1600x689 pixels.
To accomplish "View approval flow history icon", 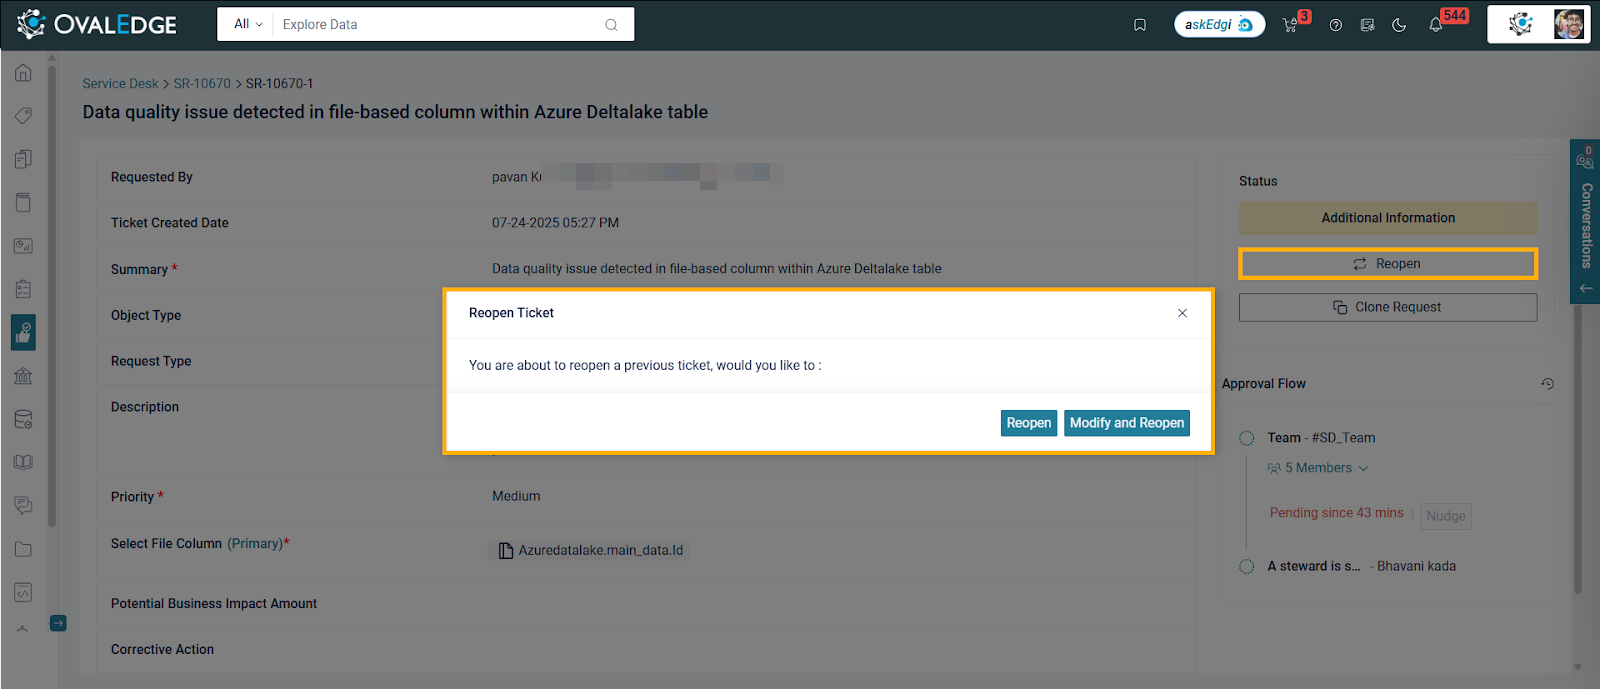I will (x=1547, y=384).
